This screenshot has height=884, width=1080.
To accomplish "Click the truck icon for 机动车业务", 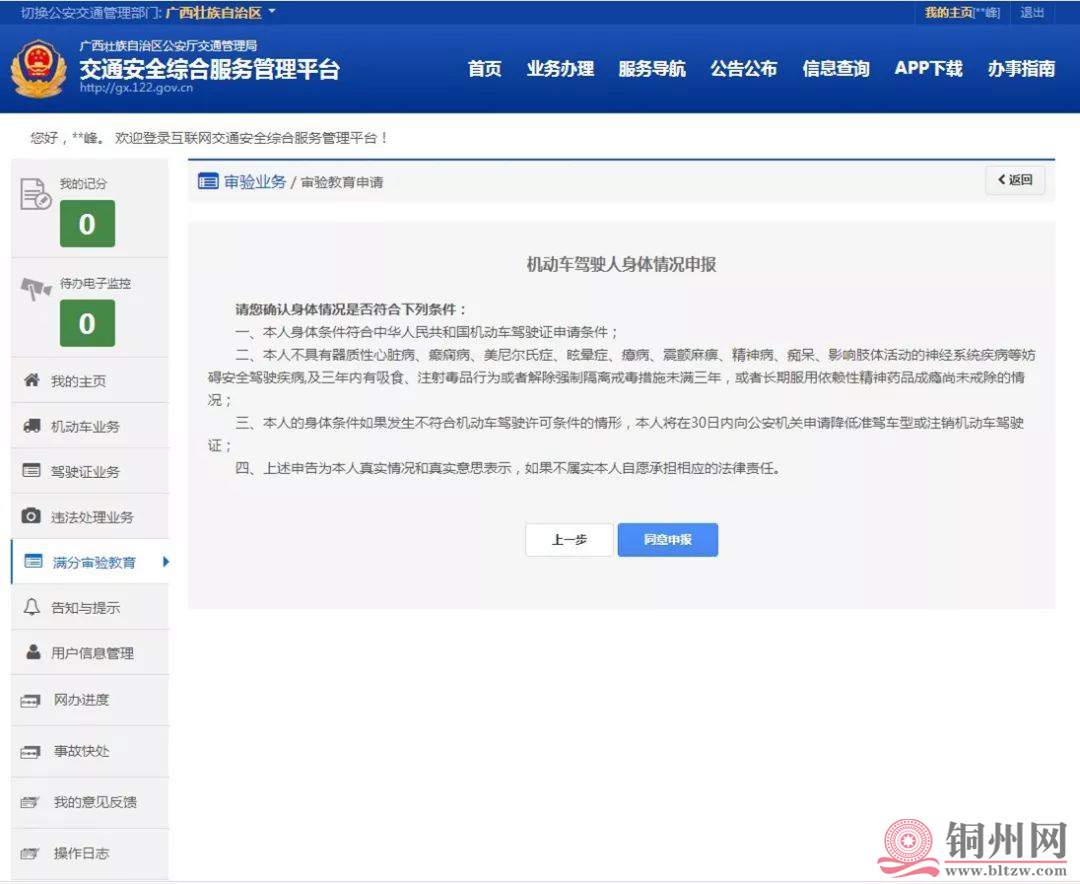I will (x=31, y=426).
